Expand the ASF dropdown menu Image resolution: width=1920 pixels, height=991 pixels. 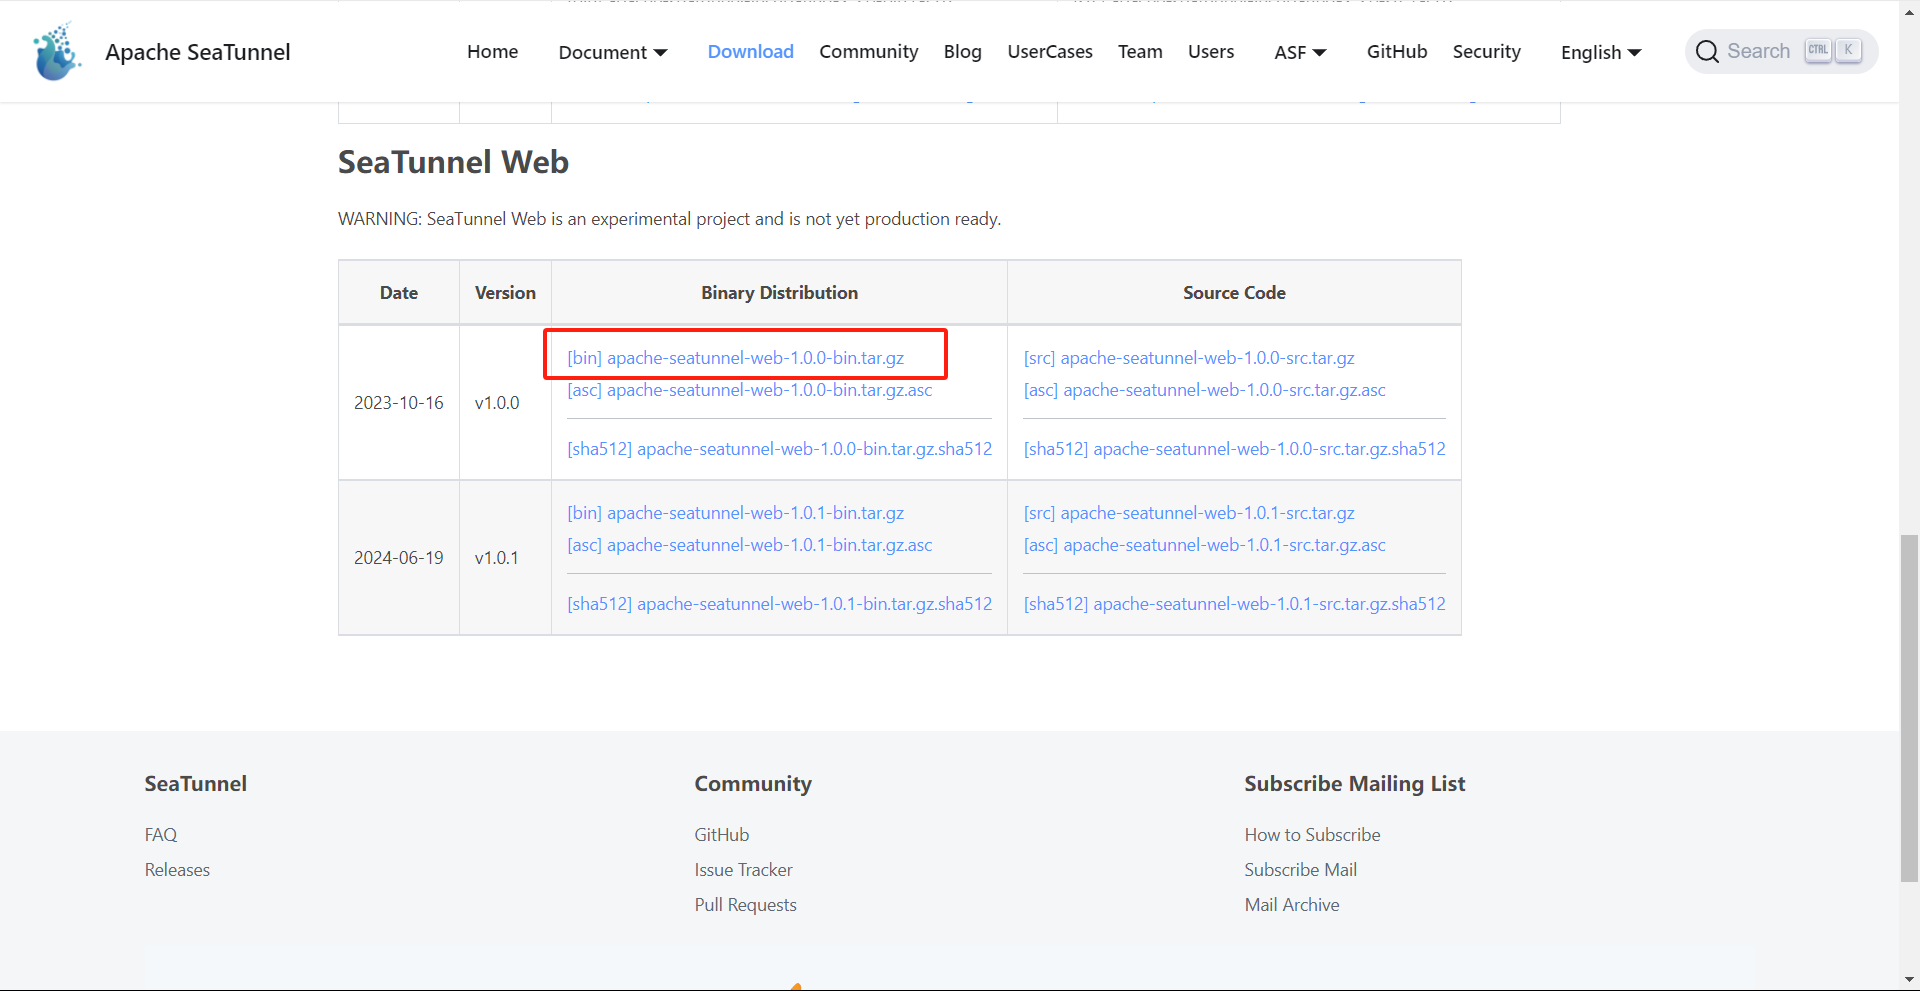click(1321, 53)
